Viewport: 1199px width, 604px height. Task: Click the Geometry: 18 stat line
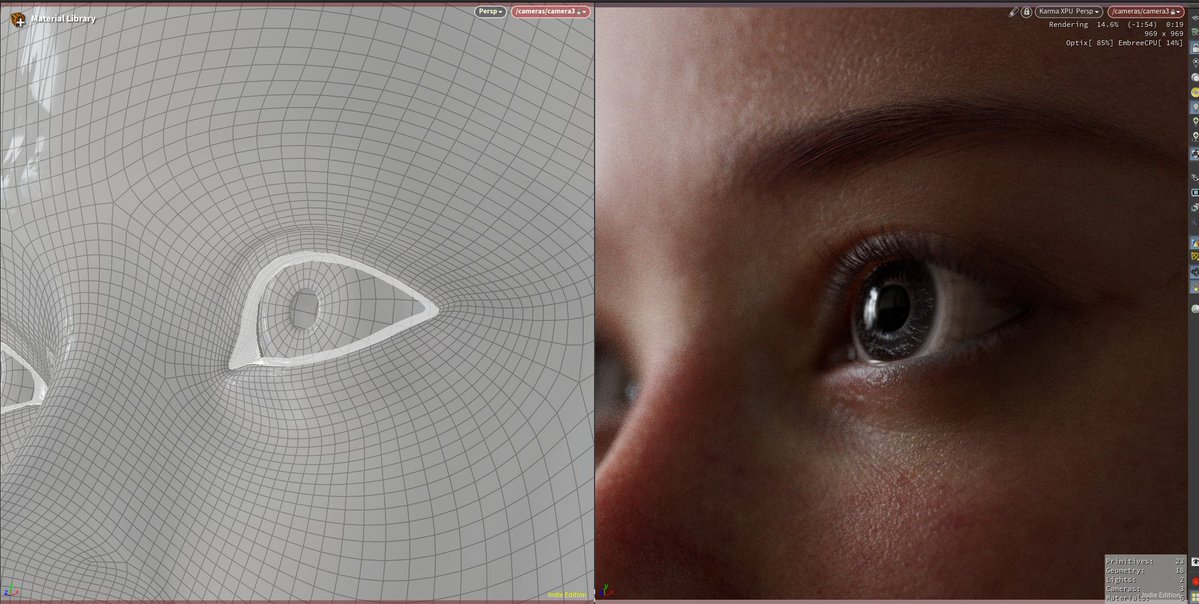[1145, 570]
